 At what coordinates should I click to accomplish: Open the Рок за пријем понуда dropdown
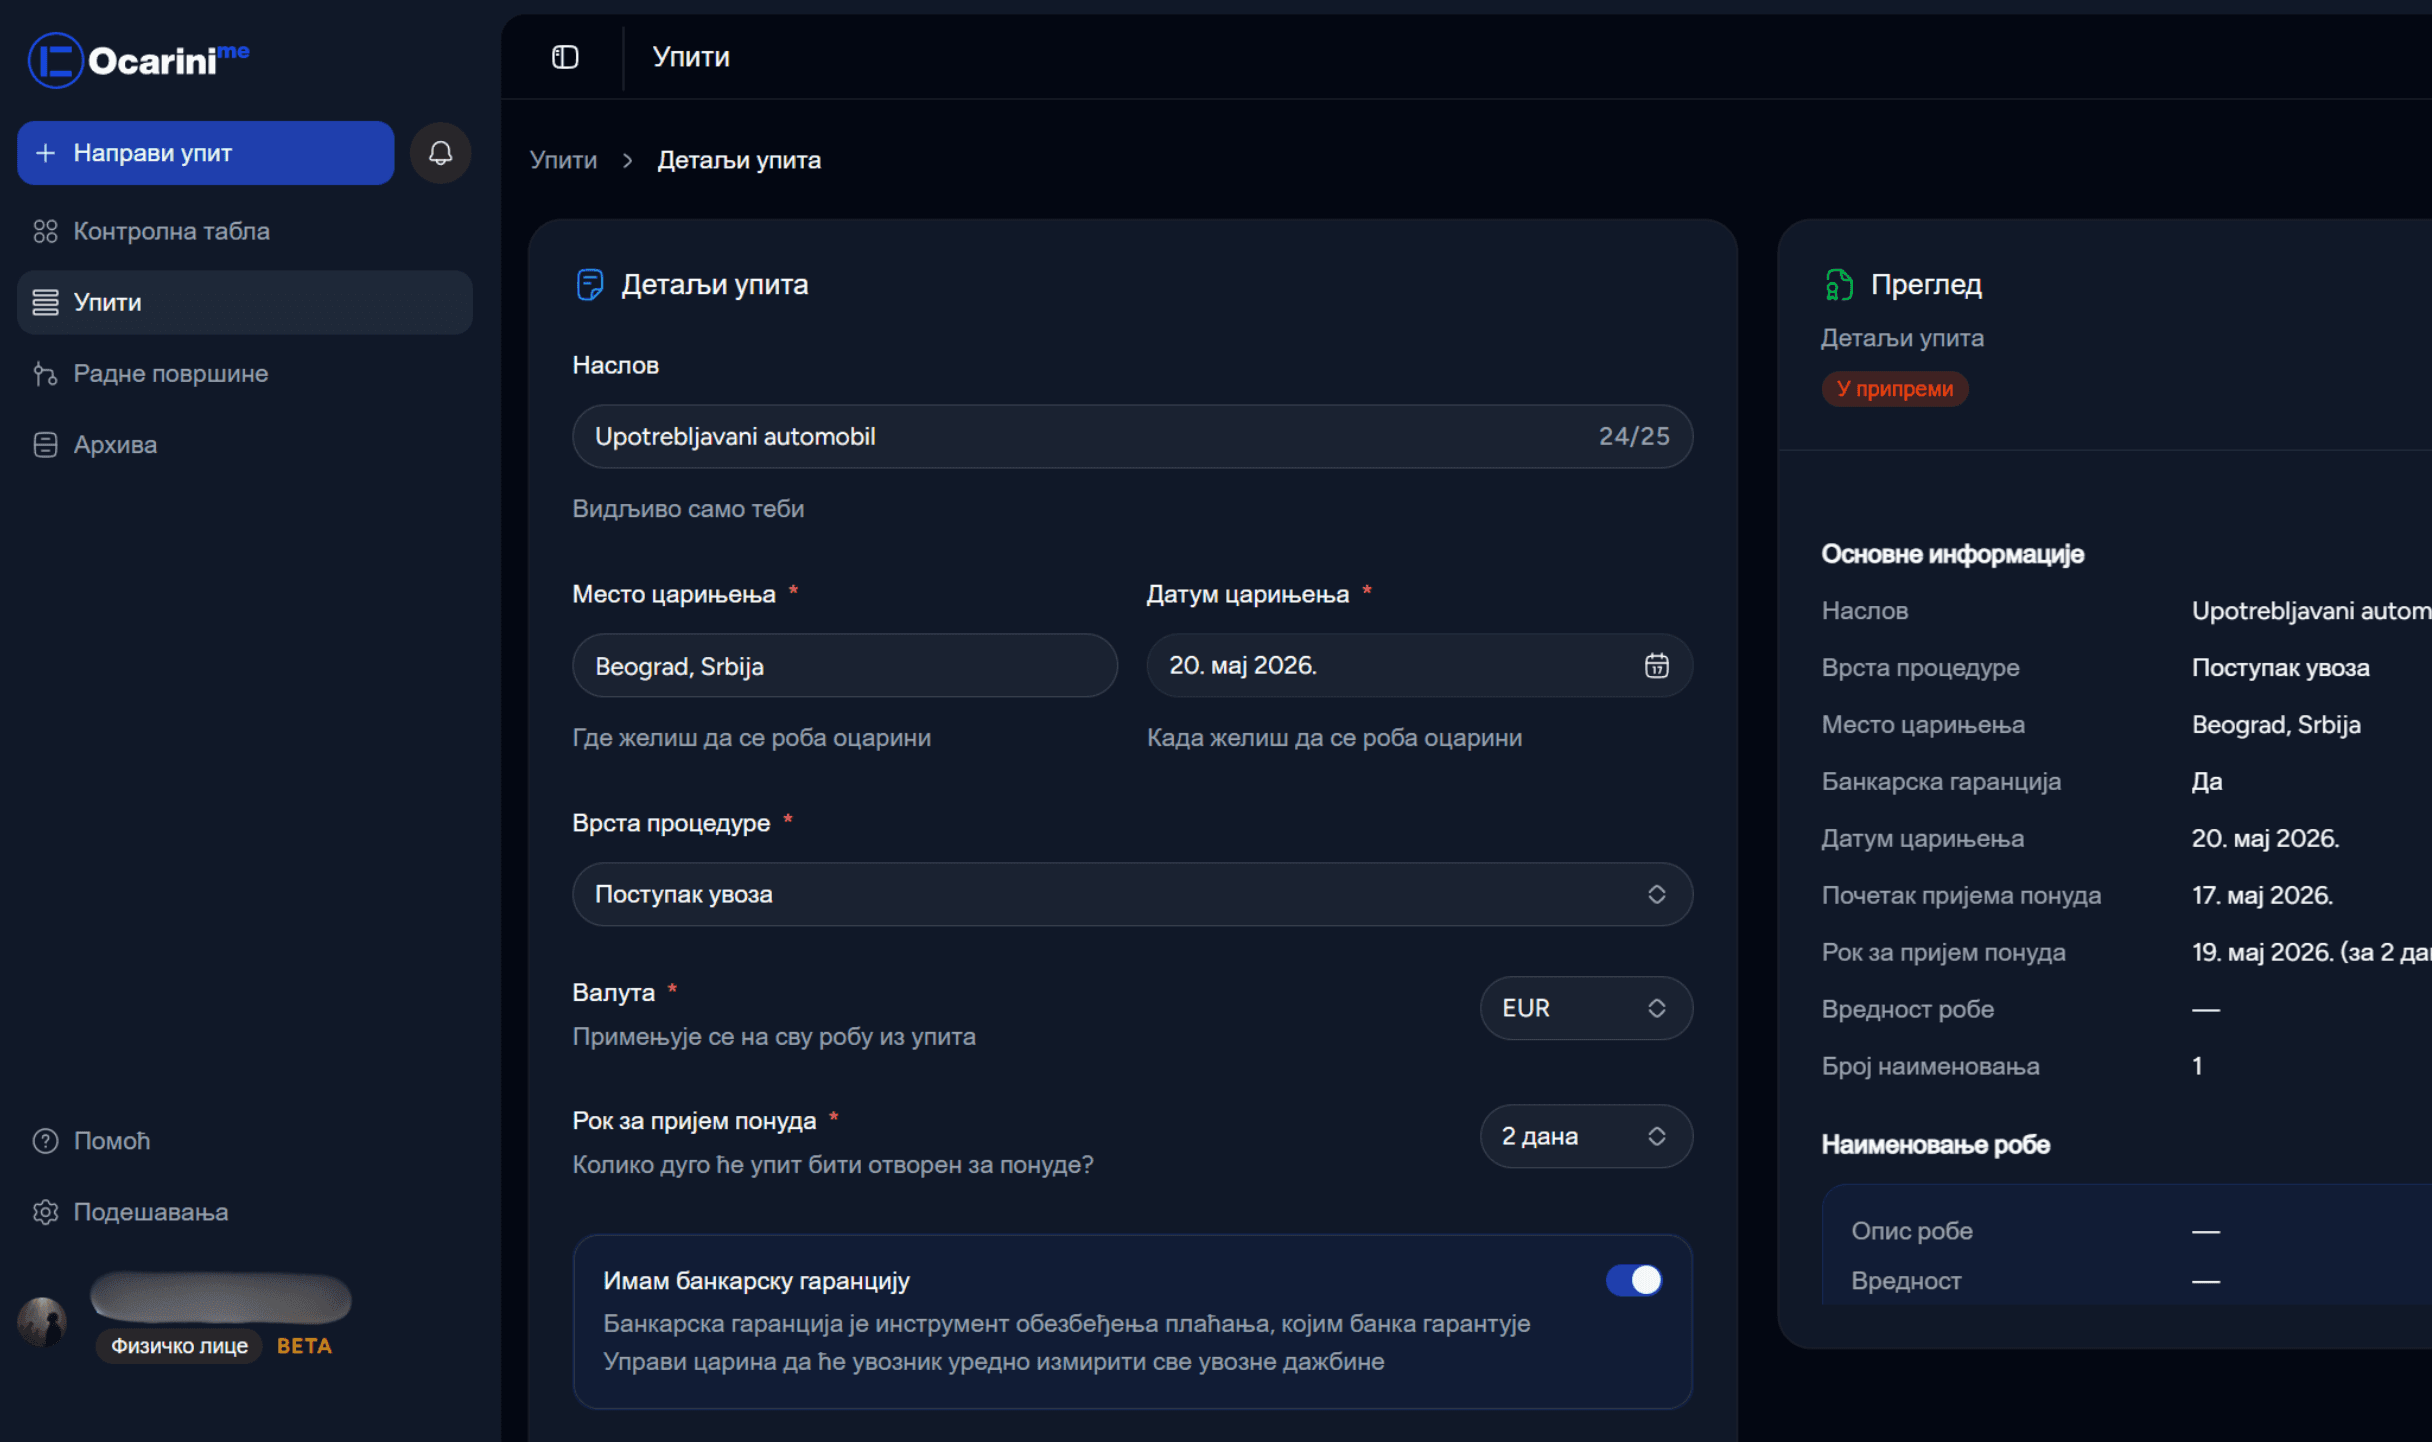point(1586,1136)
